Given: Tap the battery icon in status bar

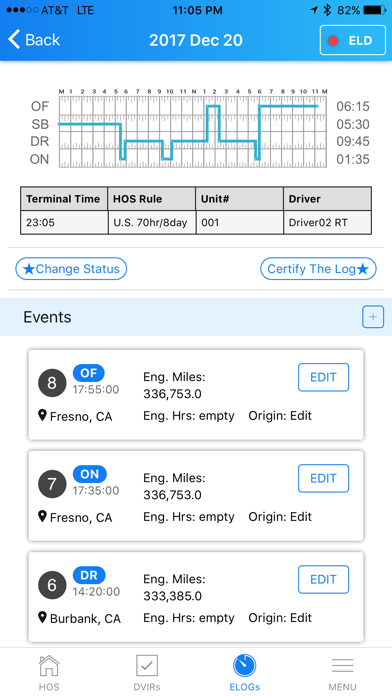Looking at the screenshot, I should 375,10.
